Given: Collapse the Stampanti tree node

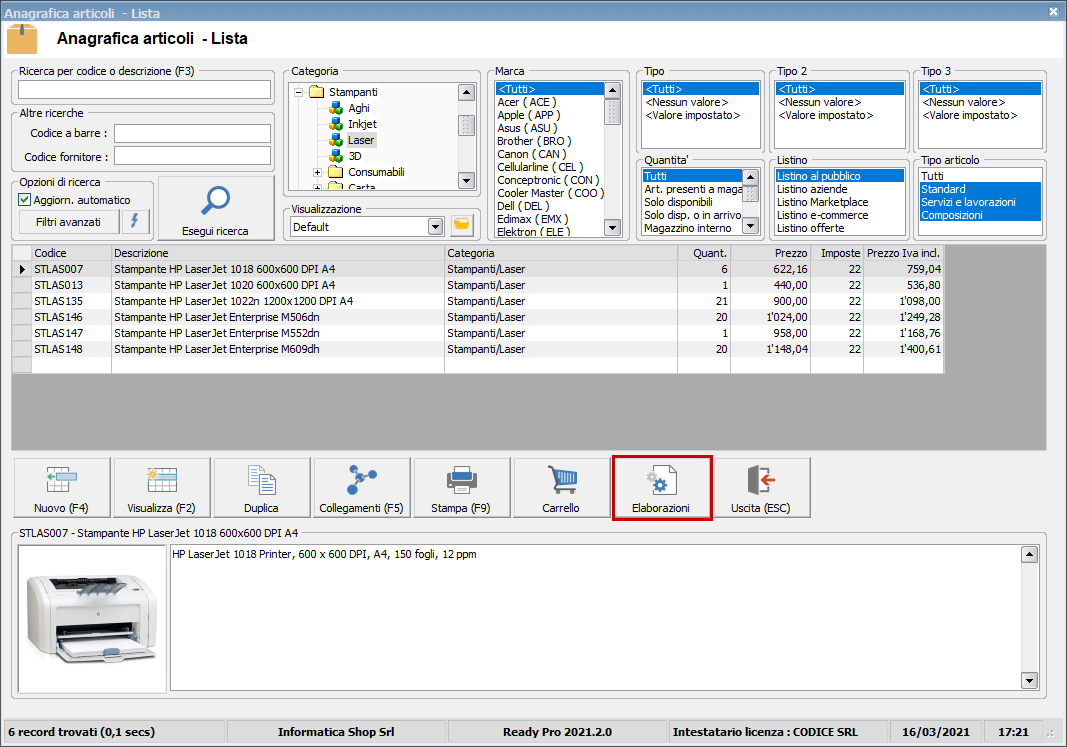Looking at the screenshot, I should pyautogui.click(x=298, y=92).
